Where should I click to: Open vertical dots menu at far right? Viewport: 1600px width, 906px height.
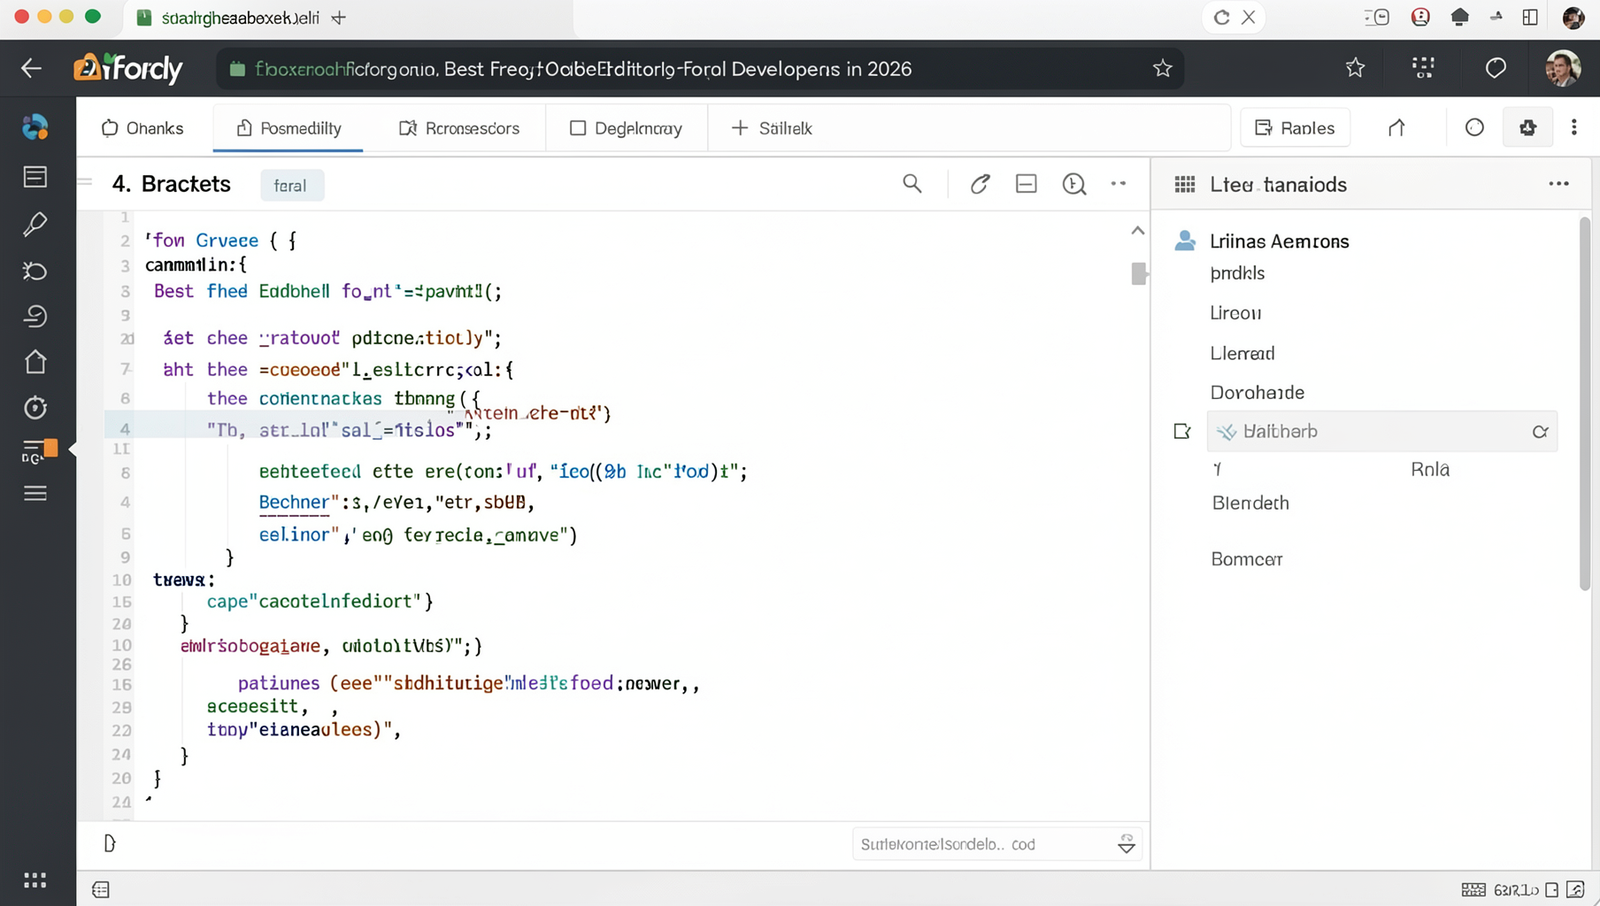pyautogui.click(x=1574, y=128)
